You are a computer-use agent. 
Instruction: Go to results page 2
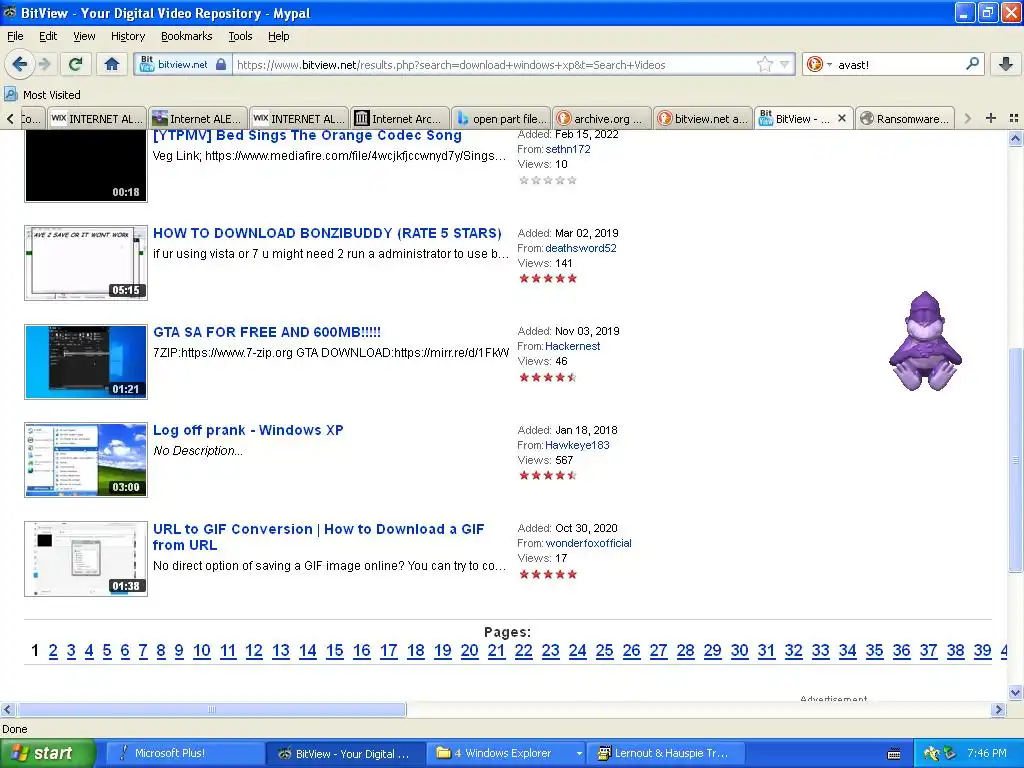coord(53,650)
